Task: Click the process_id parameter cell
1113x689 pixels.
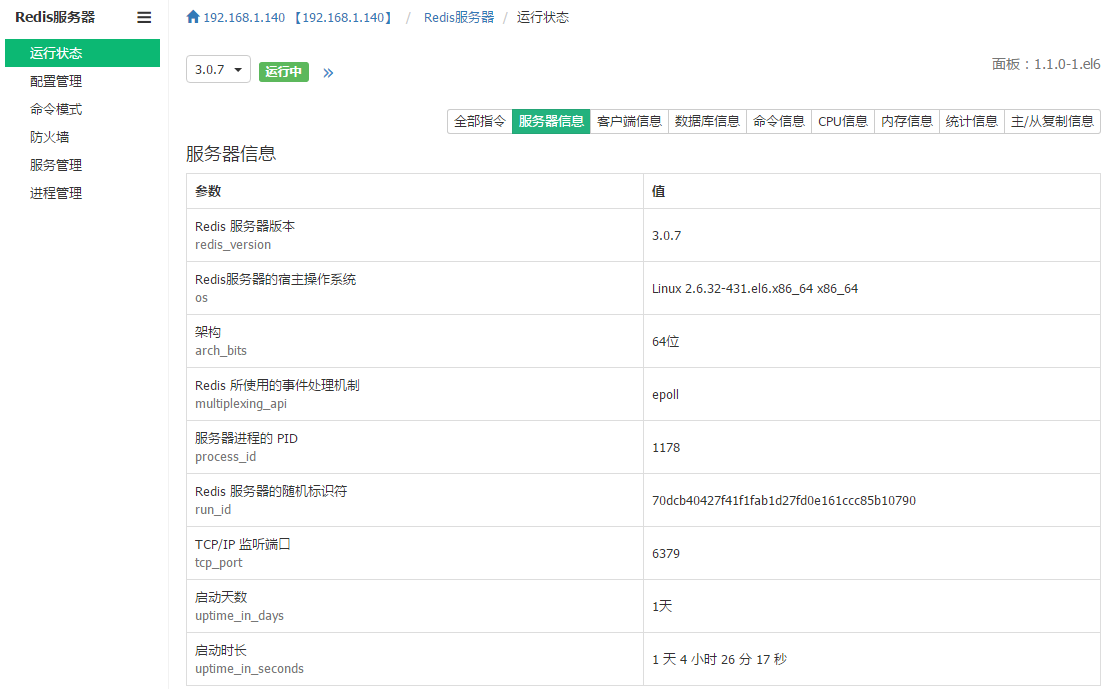Action: pos(415,447)
